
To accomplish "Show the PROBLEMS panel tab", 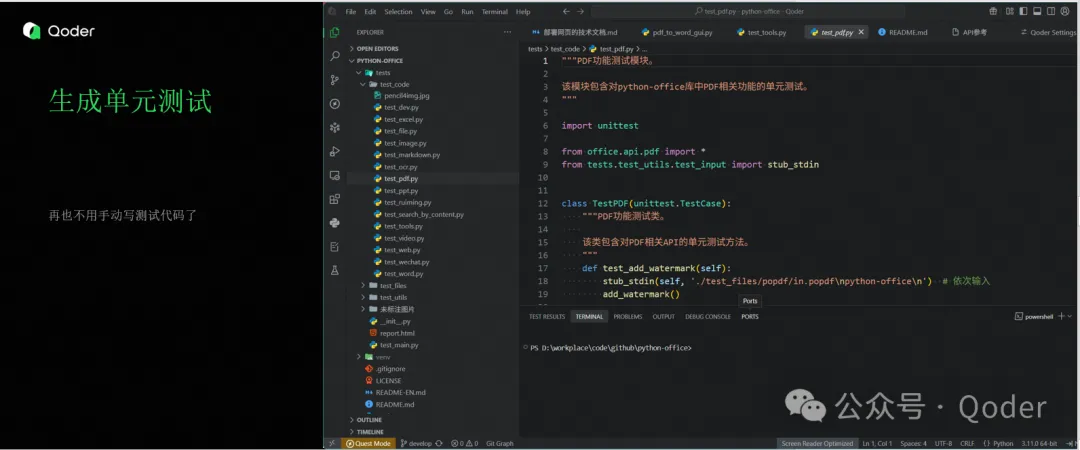I will click(627, 316).
